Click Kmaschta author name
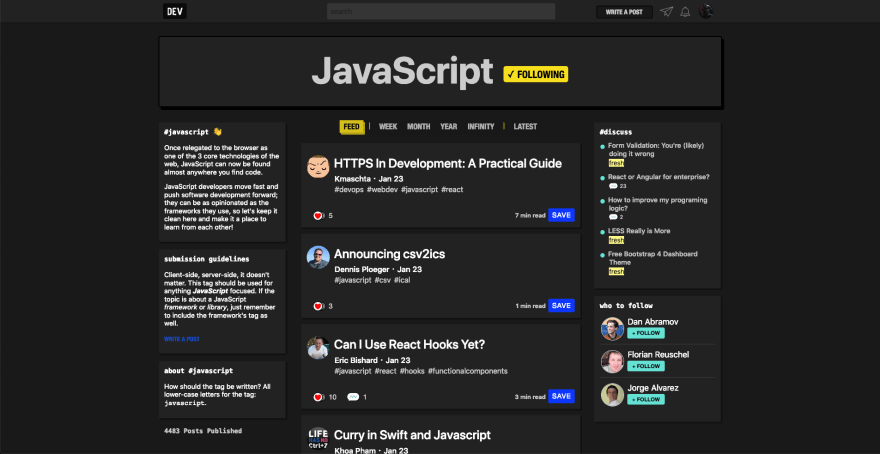880x454 pixels. click(352, 178)
